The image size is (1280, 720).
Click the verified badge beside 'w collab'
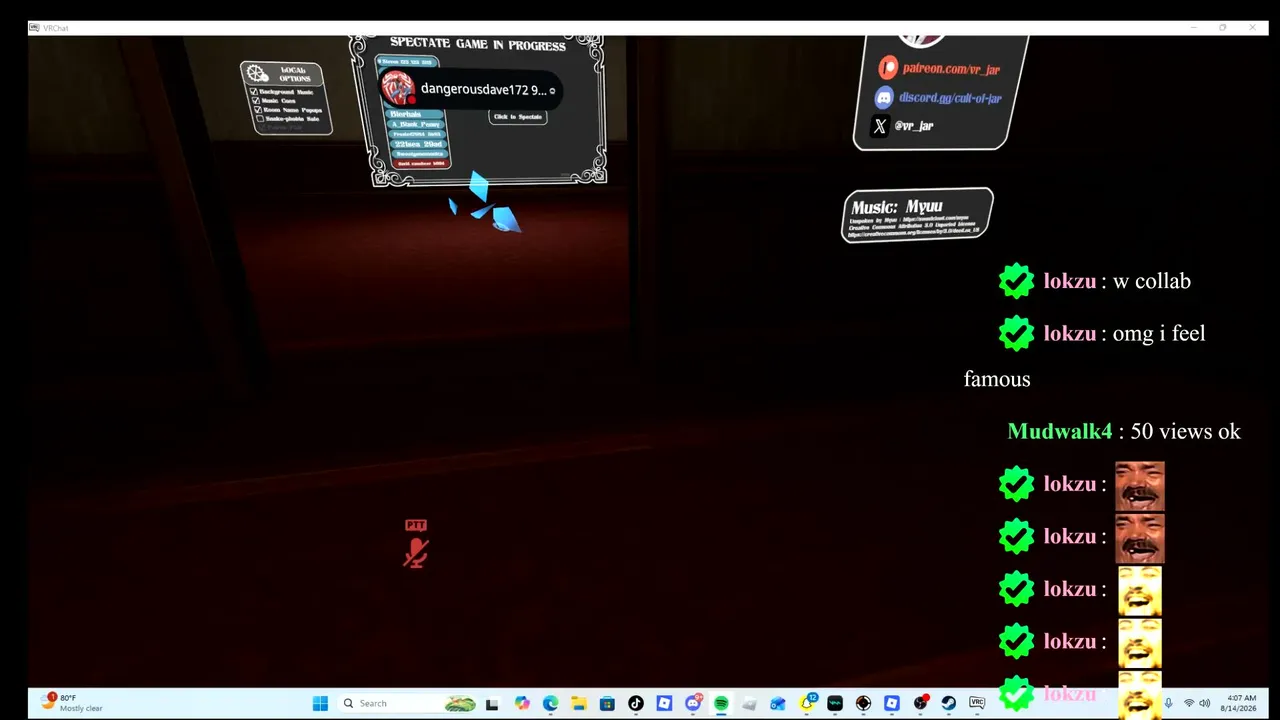(1016, 281)
